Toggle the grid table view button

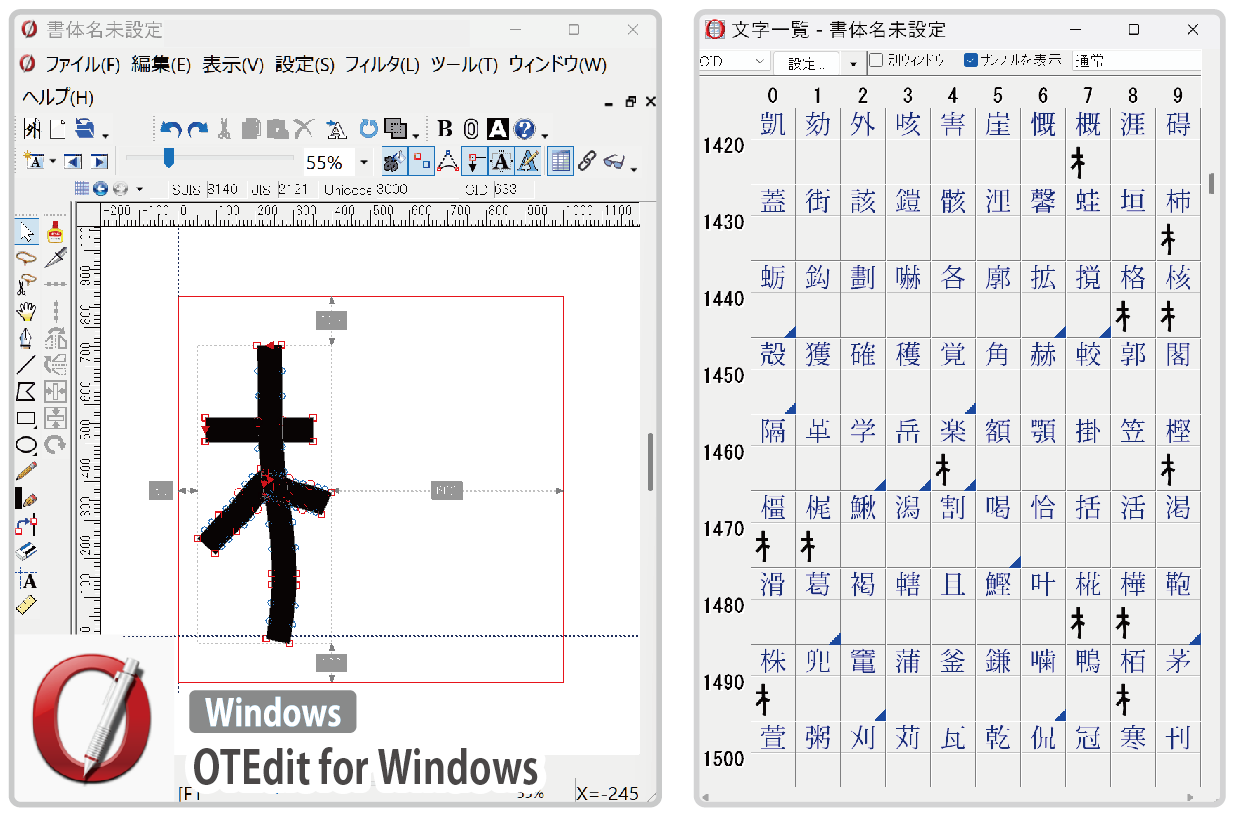[560, 160]
